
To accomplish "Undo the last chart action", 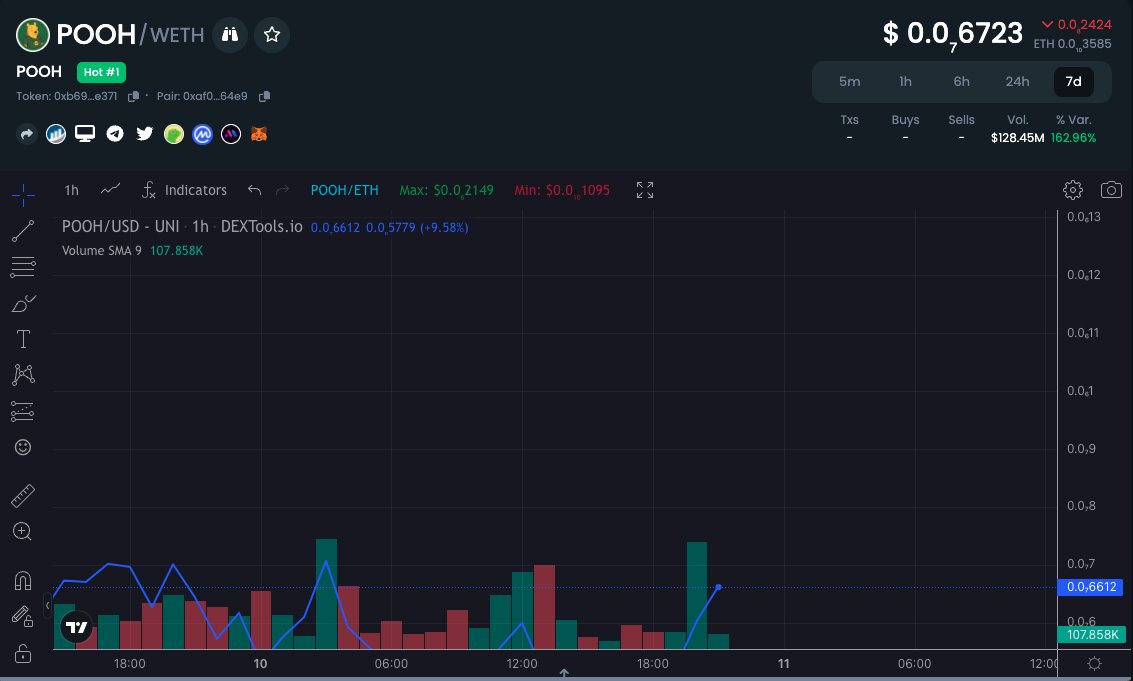I will 254,190.
